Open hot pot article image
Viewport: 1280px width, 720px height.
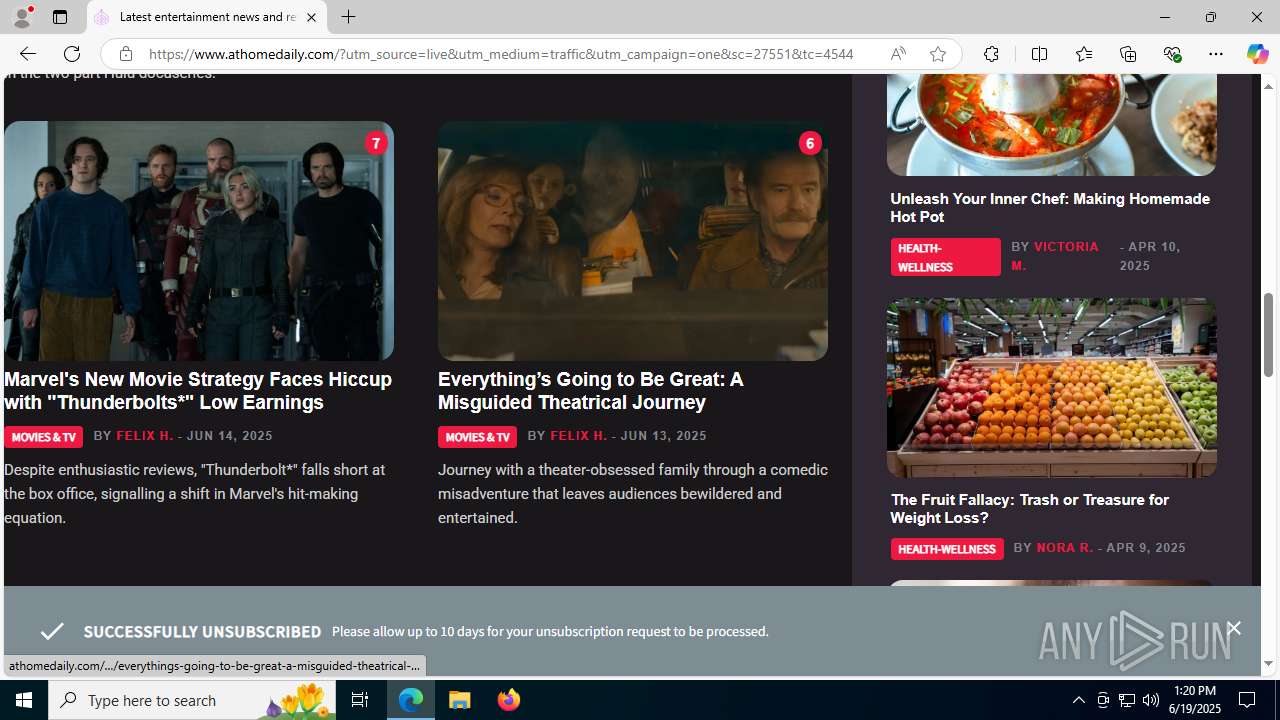point(1051,125)
